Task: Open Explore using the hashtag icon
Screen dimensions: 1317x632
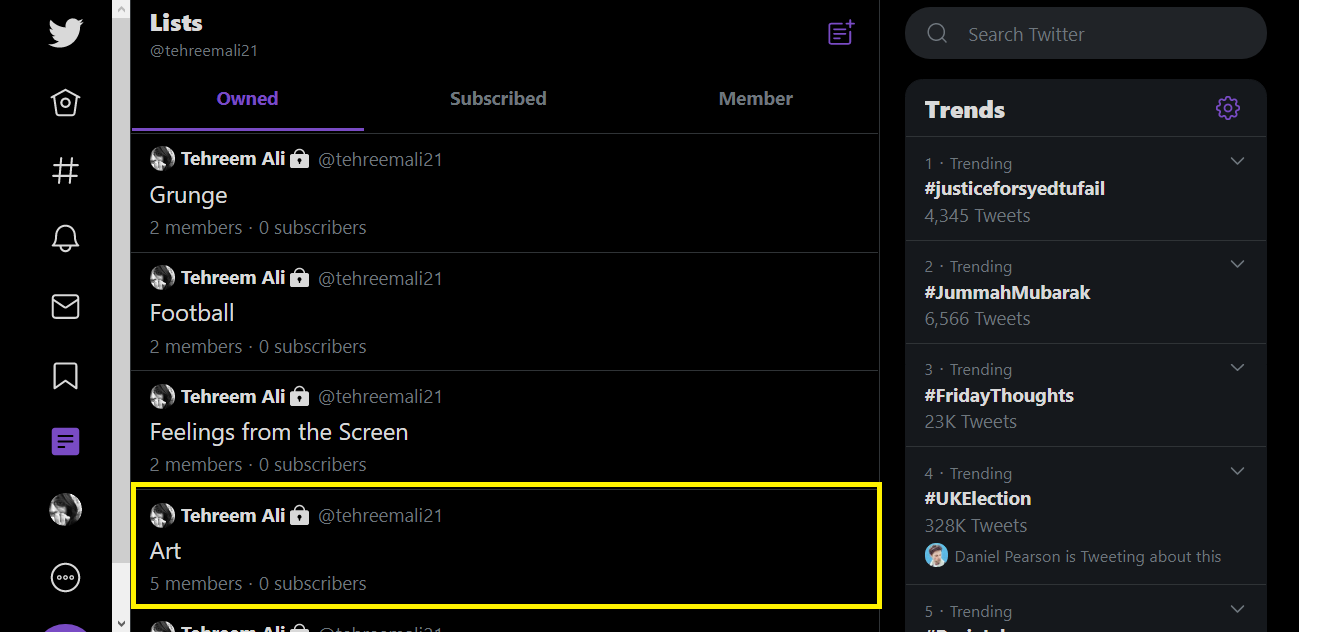Action: (65, 171)
